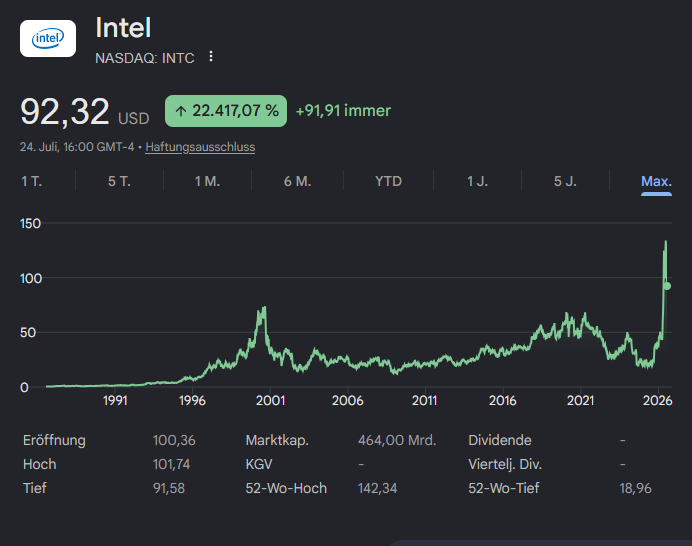Click the 2001 x-axis year label
The width and height of the screenshot is (692, 546).
[270, 400]
